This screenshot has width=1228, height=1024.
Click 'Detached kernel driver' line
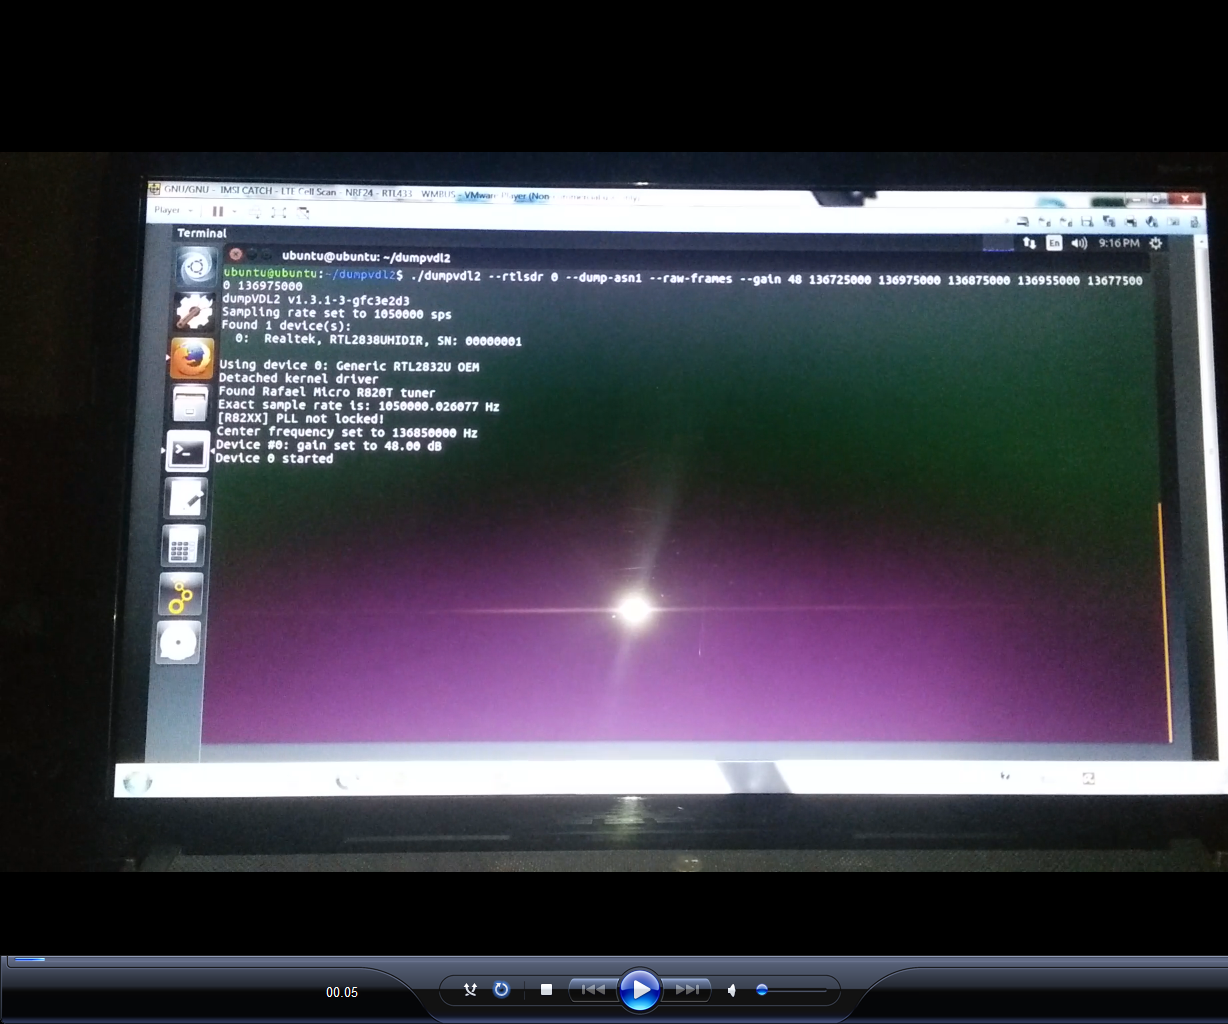coord(299,379)
